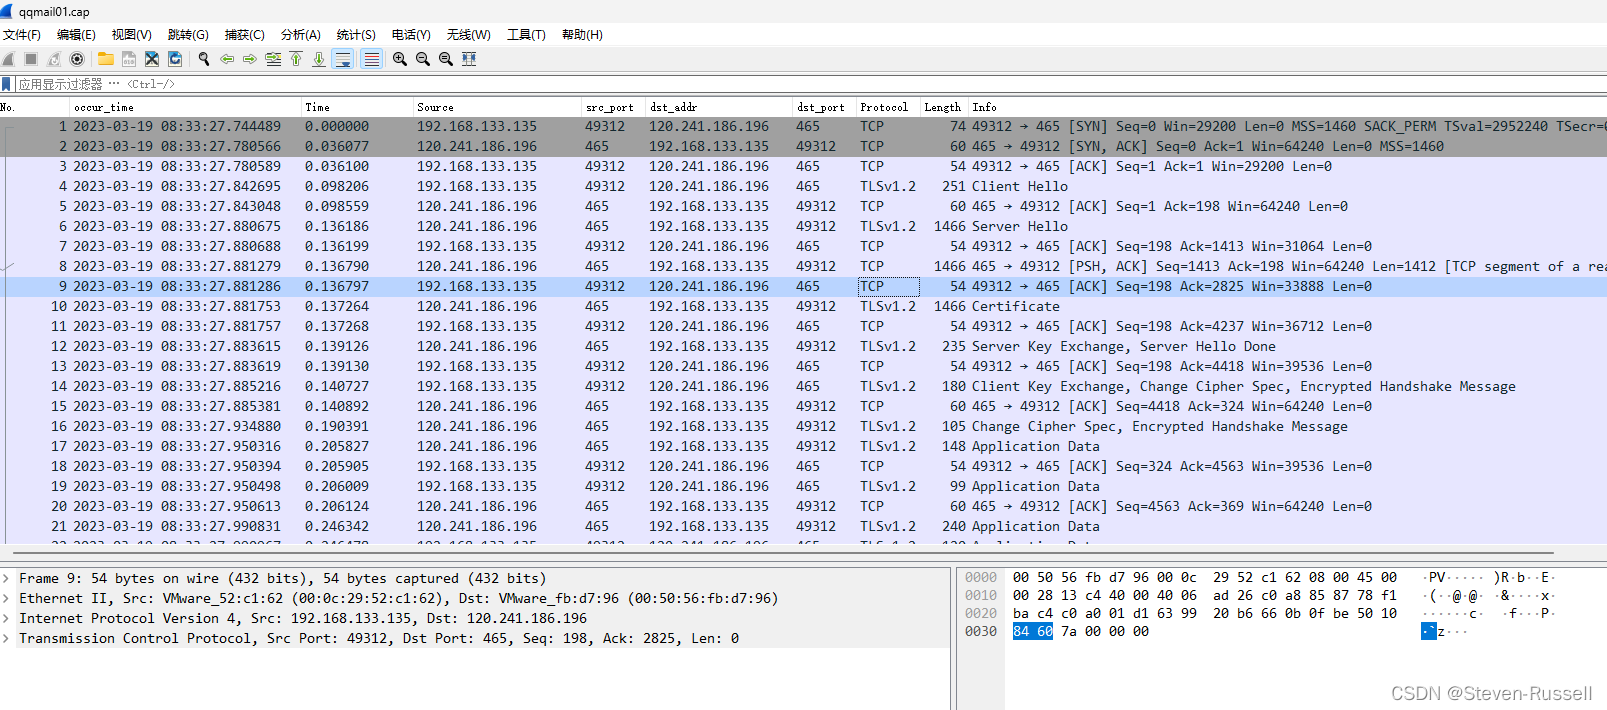Expand the Ethernet II details row
The image size is (1607, 710).
(x=7, y=598)
